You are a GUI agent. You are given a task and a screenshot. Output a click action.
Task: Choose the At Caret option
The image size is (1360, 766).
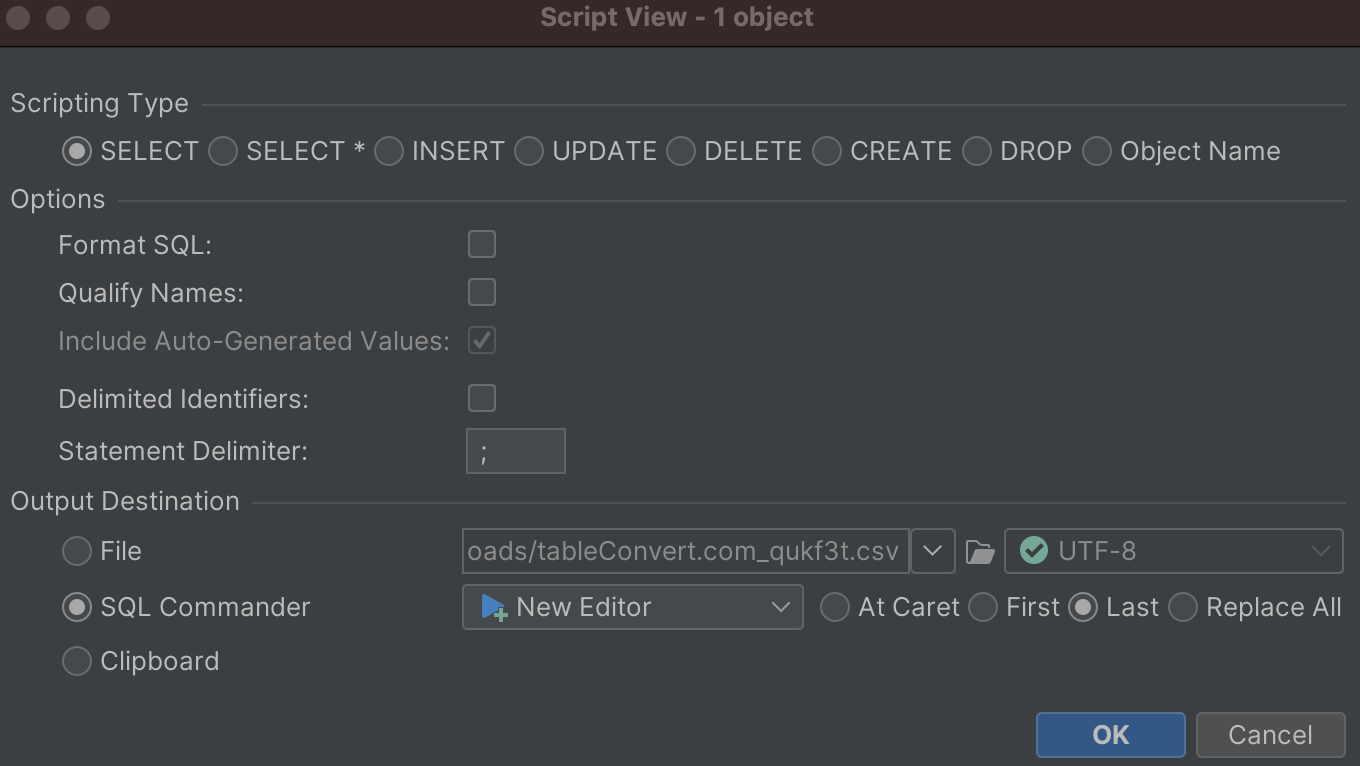pyautogui.click(x=835, y=607)
